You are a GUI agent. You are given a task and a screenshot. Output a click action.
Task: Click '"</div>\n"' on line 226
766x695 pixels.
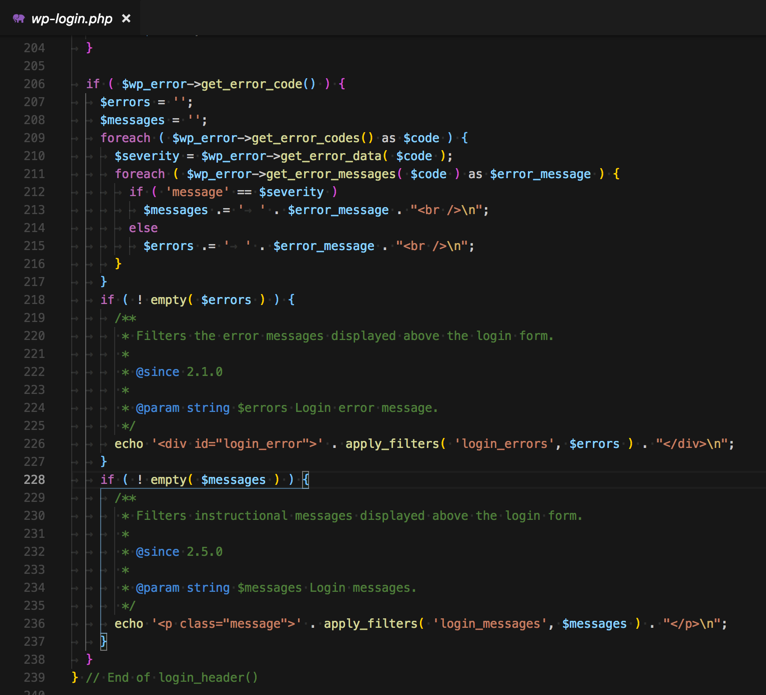point(691,444)
